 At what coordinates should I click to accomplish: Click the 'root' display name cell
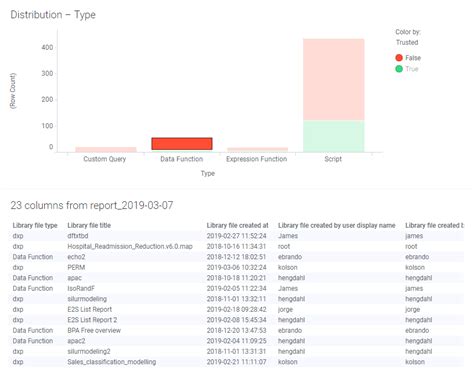[x=284, y=246]
